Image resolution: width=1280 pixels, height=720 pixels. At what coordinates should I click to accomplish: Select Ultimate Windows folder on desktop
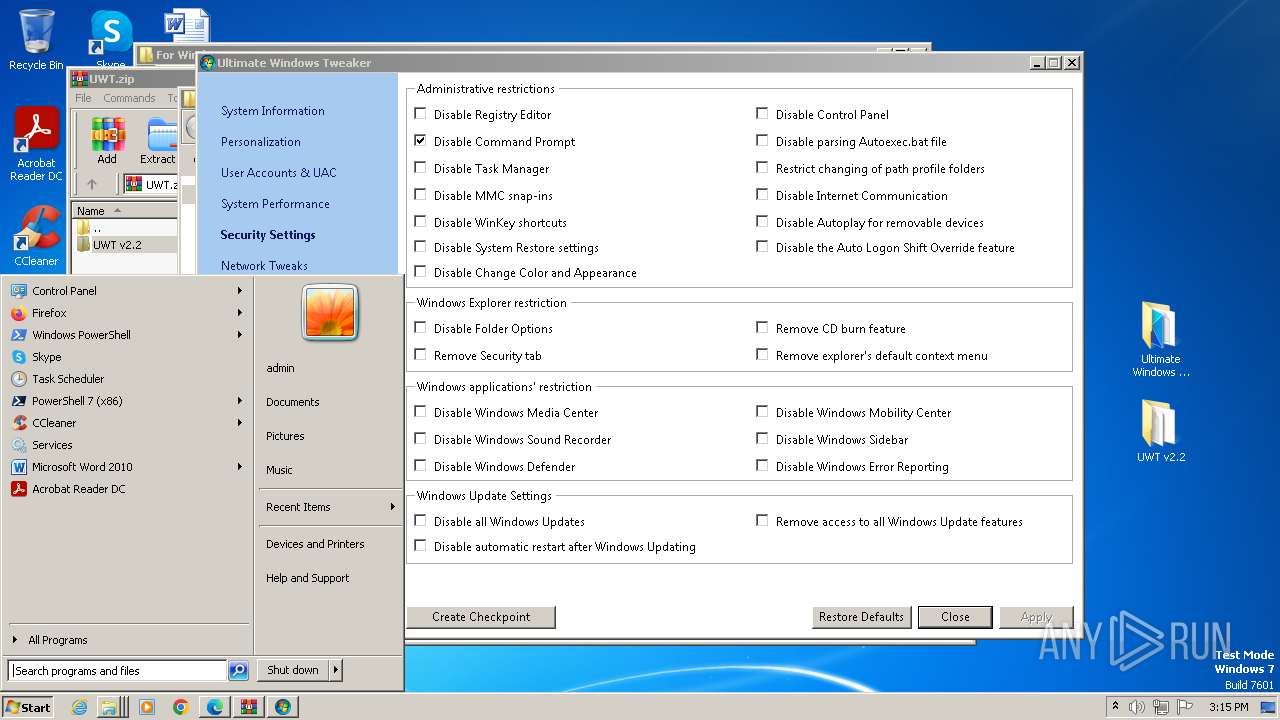point(1160,339)
